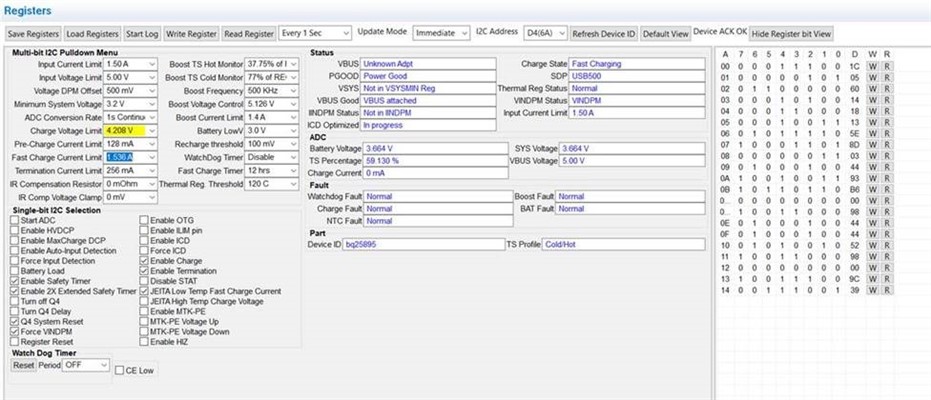Image resolution: width=931 pixels, height=400 pixels.
Task: Open the Boost Current Limit 1.4 A dropdown
Action: click(271, 118)
